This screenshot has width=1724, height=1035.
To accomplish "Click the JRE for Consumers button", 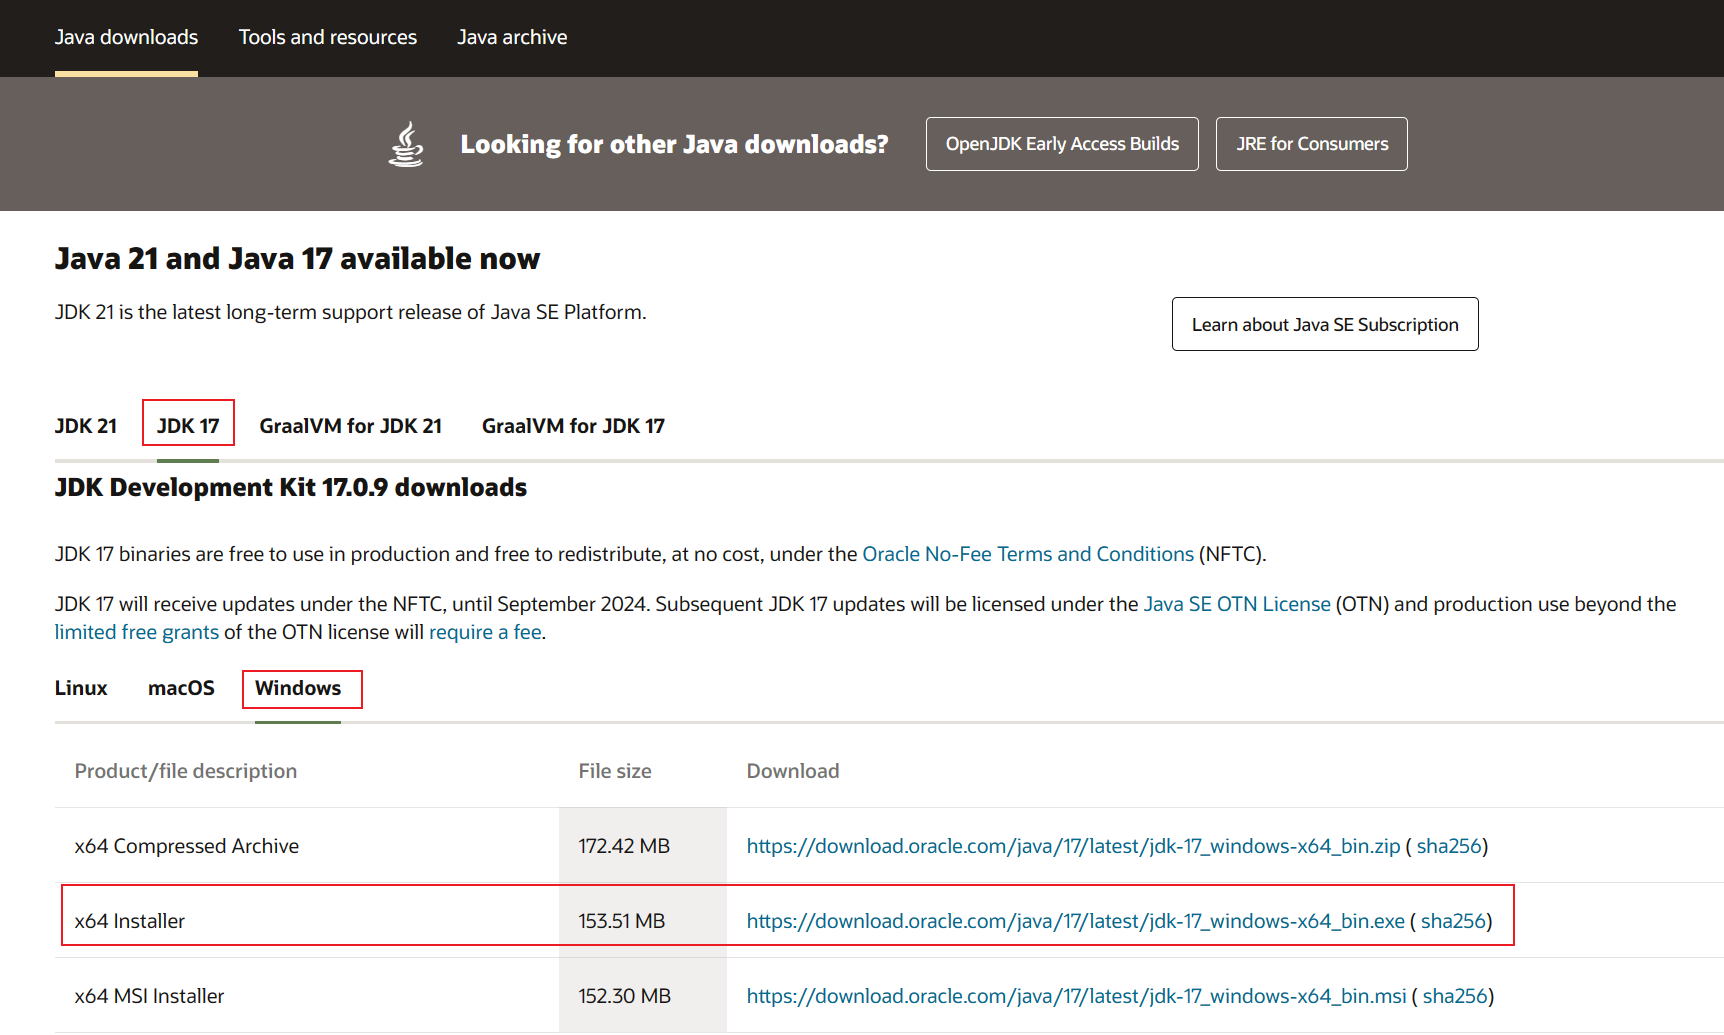I will (x=1312, y=144).
